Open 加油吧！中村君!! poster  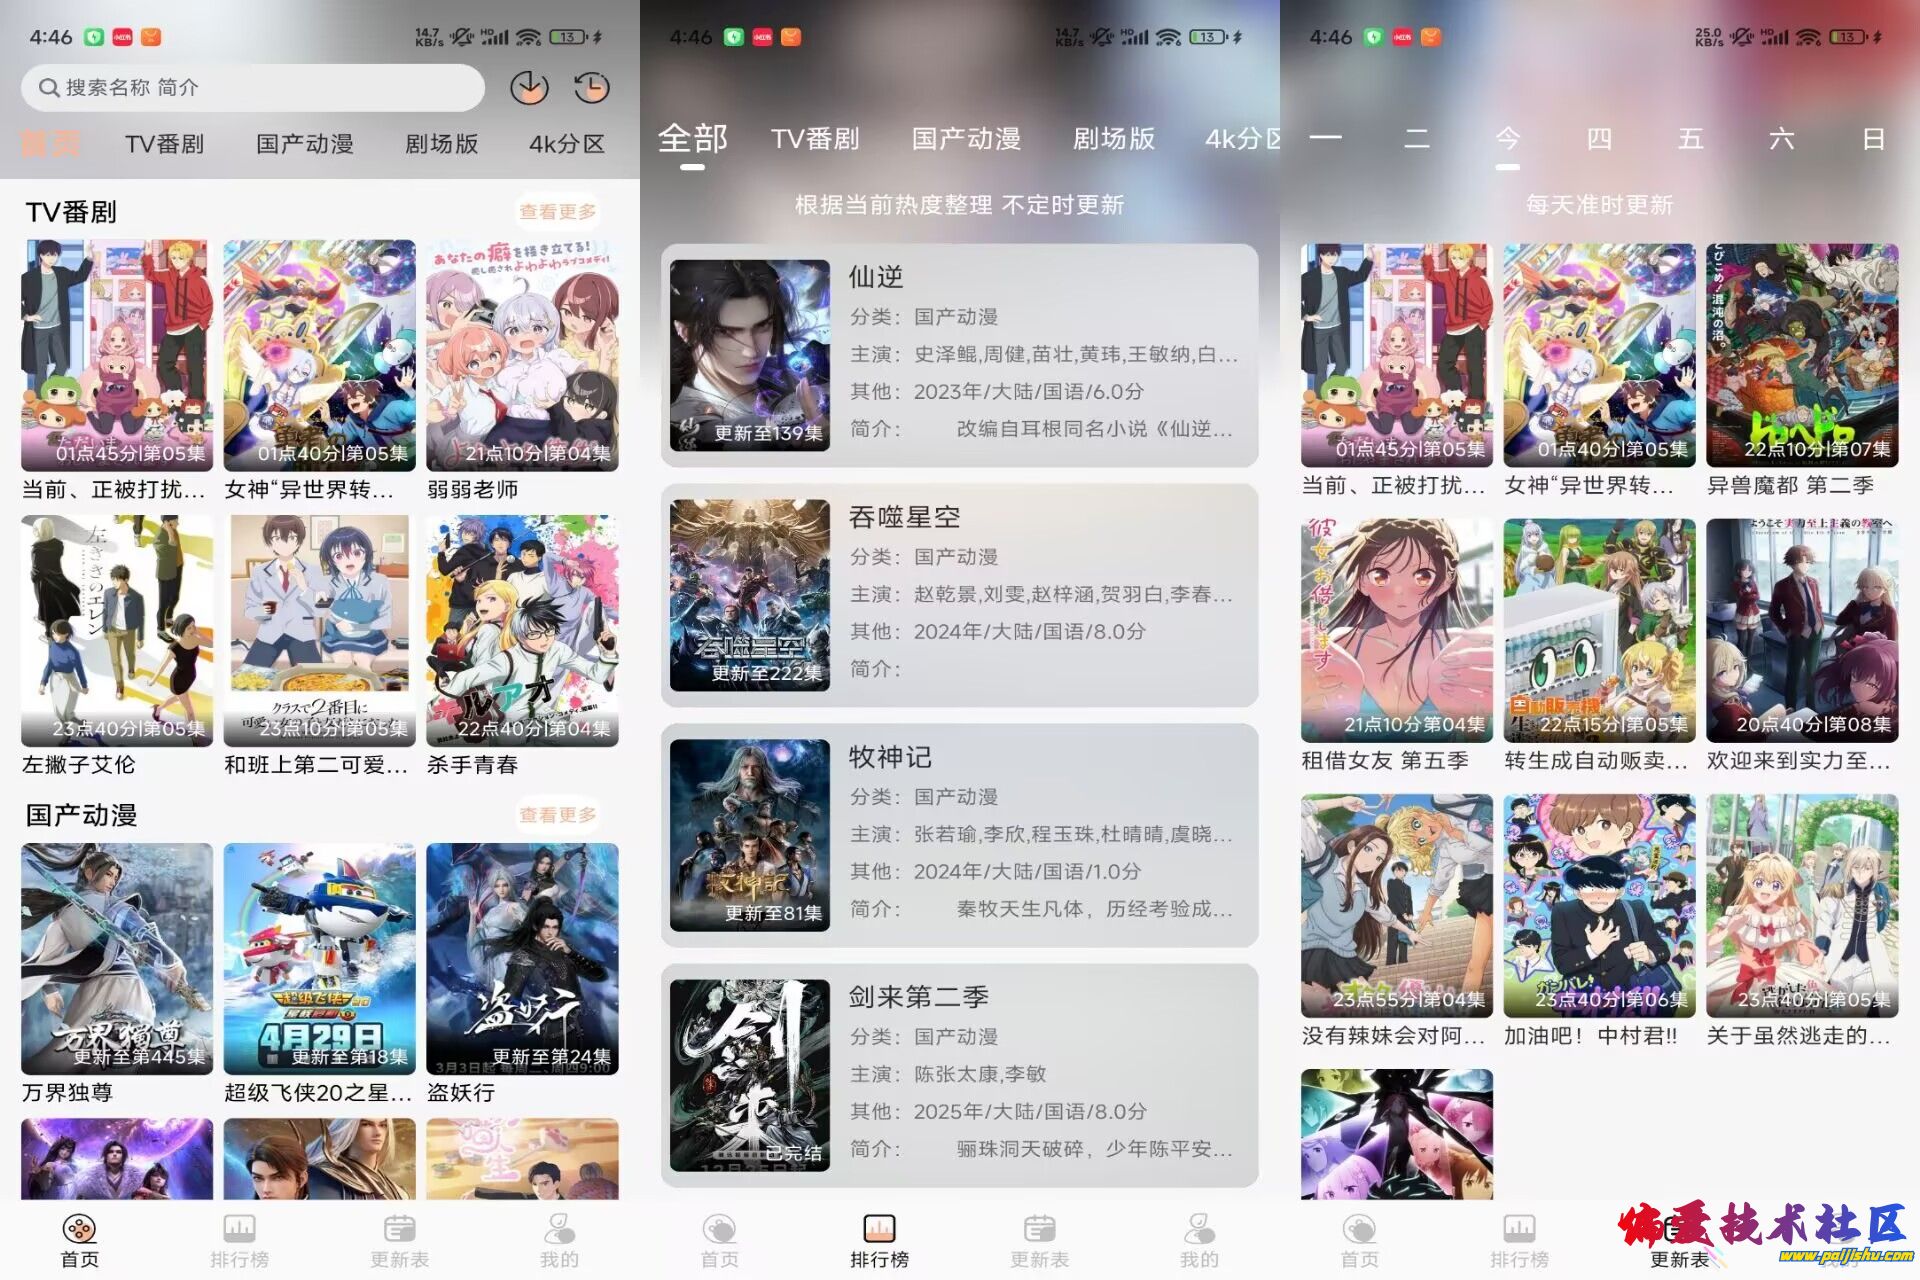[1599, 906]
